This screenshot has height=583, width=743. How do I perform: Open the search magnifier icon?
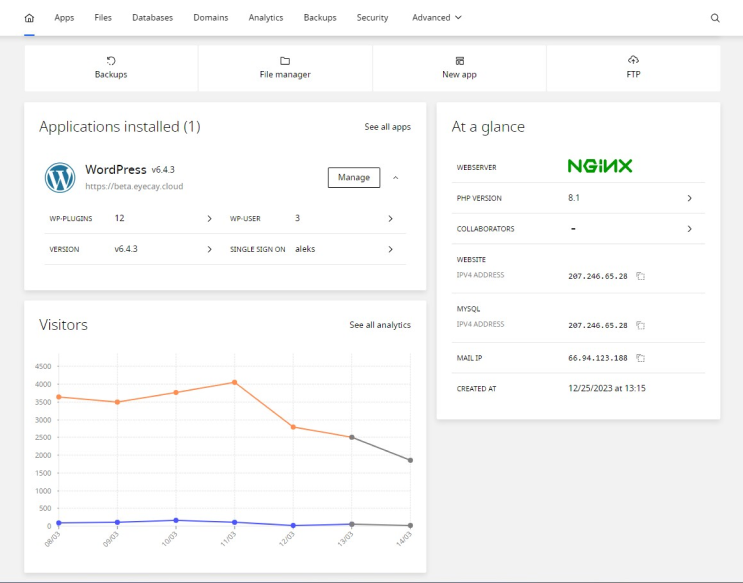pyautogui.click(x=715, y=18)
